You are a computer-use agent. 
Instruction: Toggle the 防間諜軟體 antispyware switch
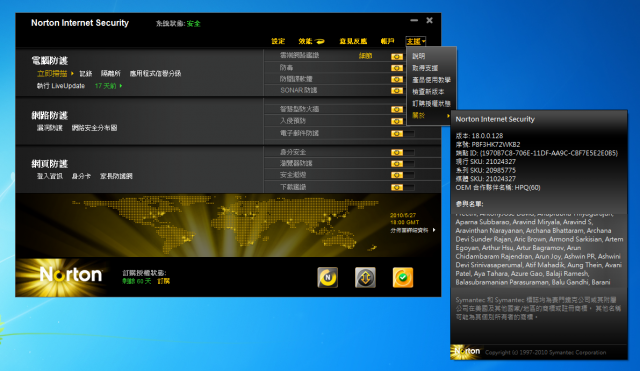(397, 79)
